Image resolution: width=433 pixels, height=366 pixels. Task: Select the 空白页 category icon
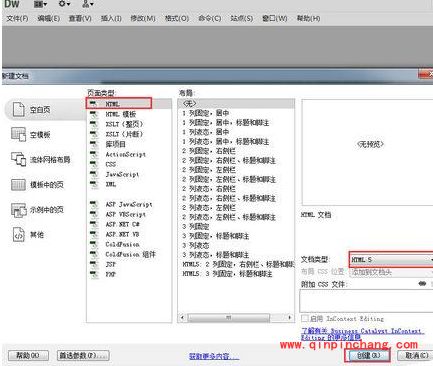click(19, 109)
